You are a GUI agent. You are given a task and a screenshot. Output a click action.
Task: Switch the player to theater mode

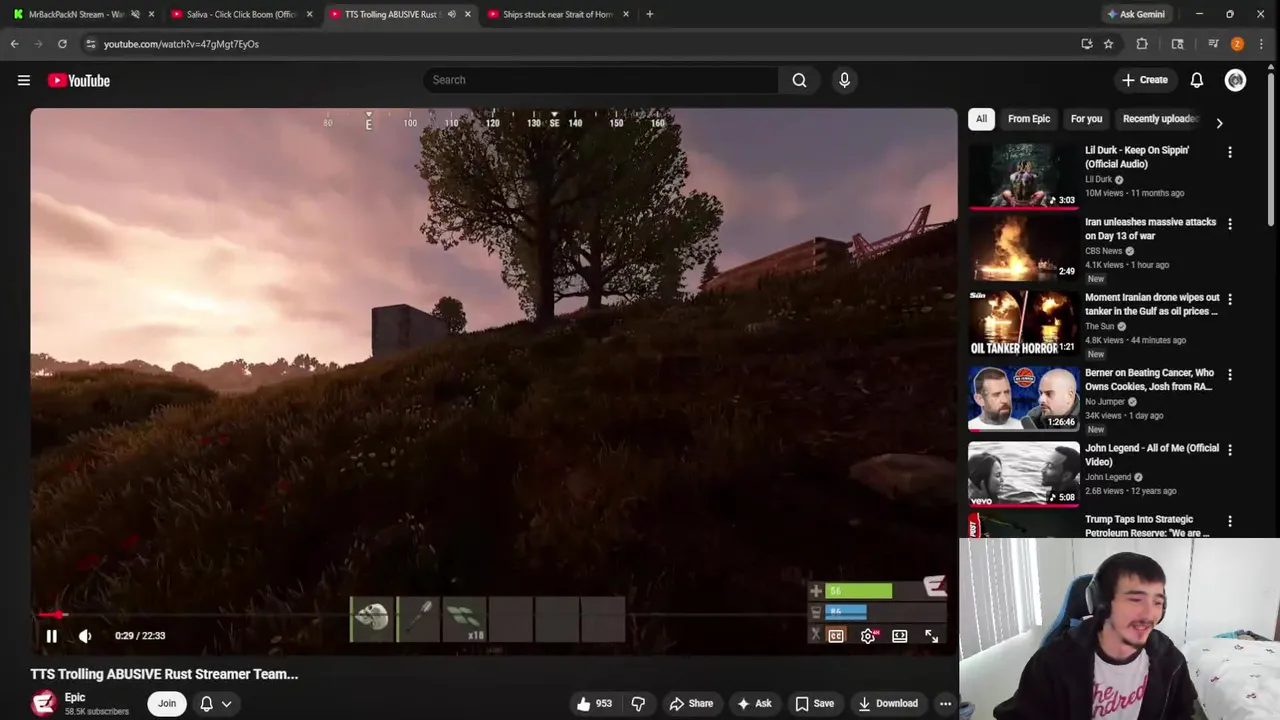(900, 636)
